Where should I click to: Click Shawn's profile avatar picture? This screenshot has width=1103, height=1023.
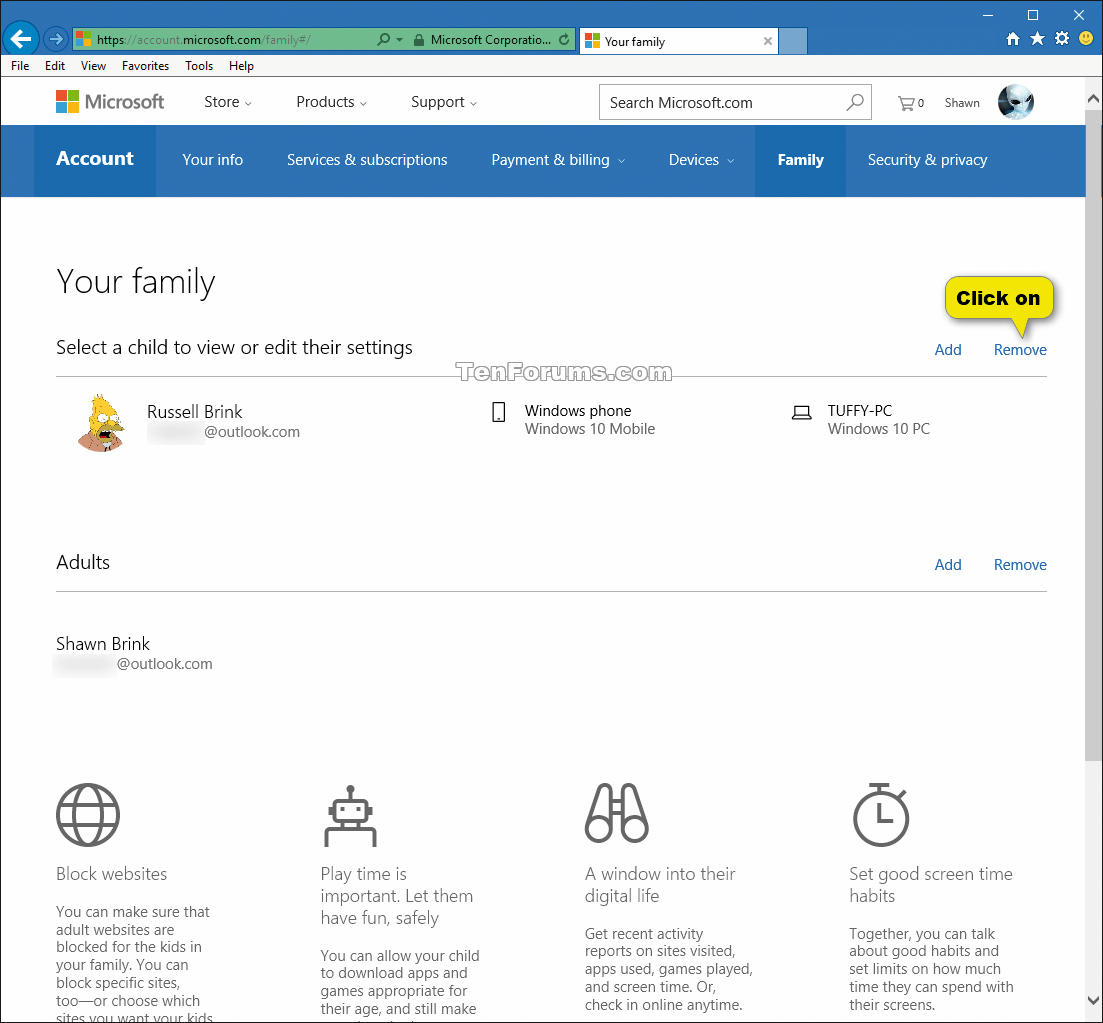click(1016, 102)
